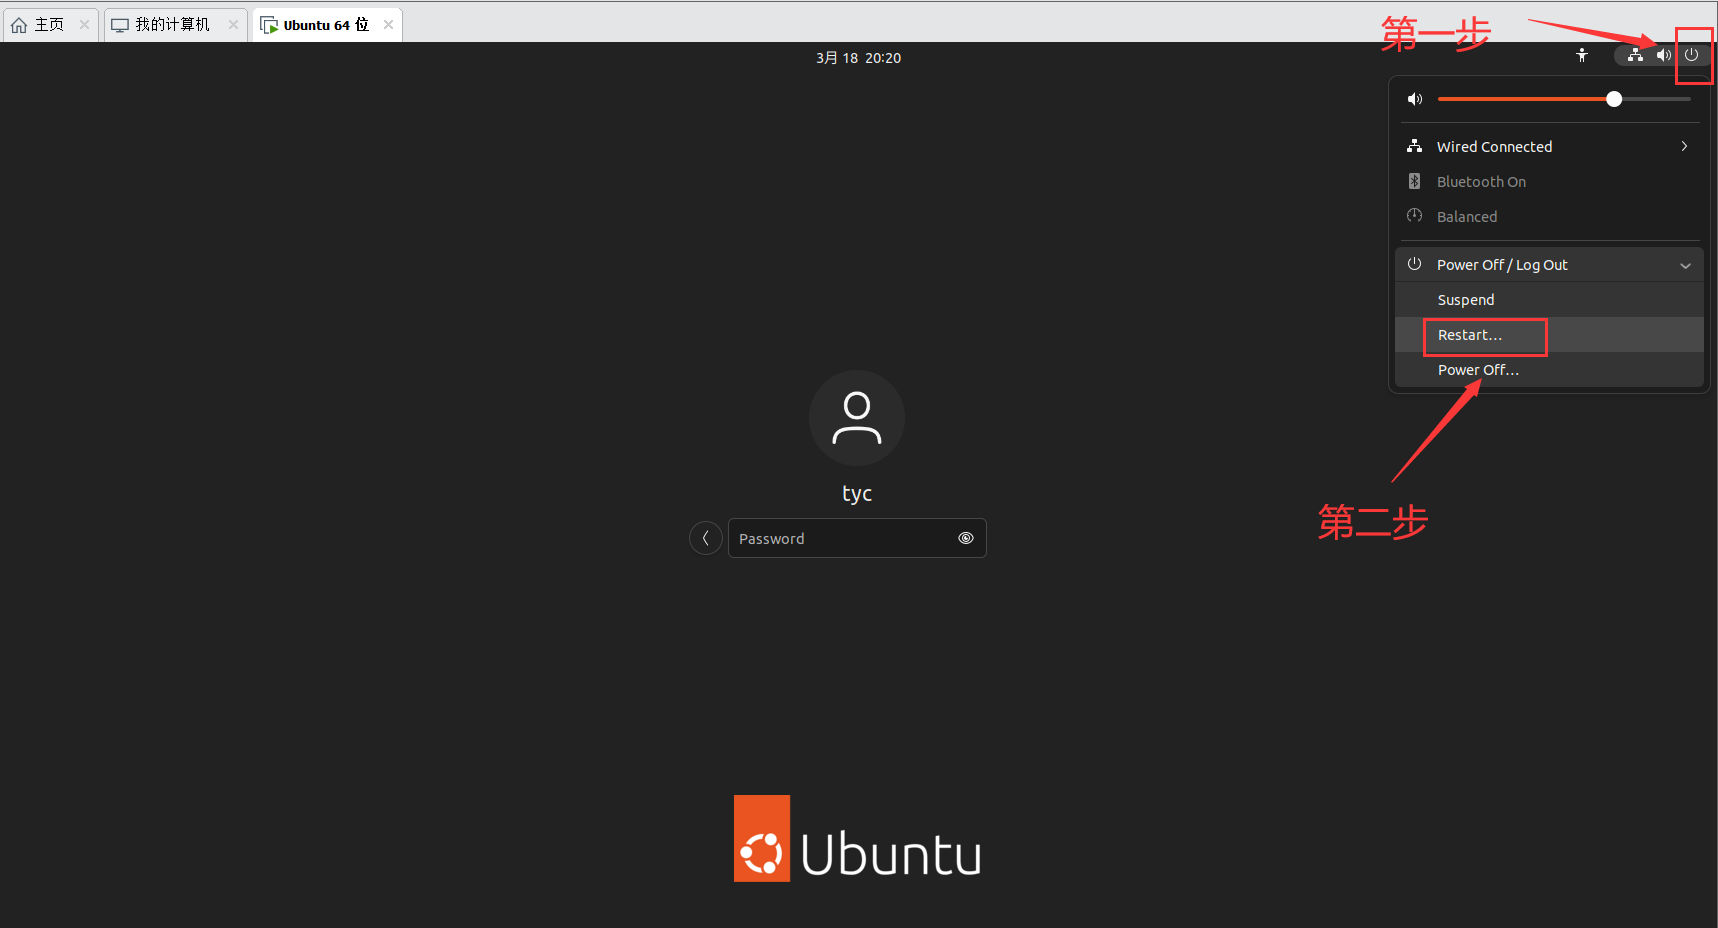Choose Suspend from the power menu
1718x928 pixels.
tap(1549, 300)
